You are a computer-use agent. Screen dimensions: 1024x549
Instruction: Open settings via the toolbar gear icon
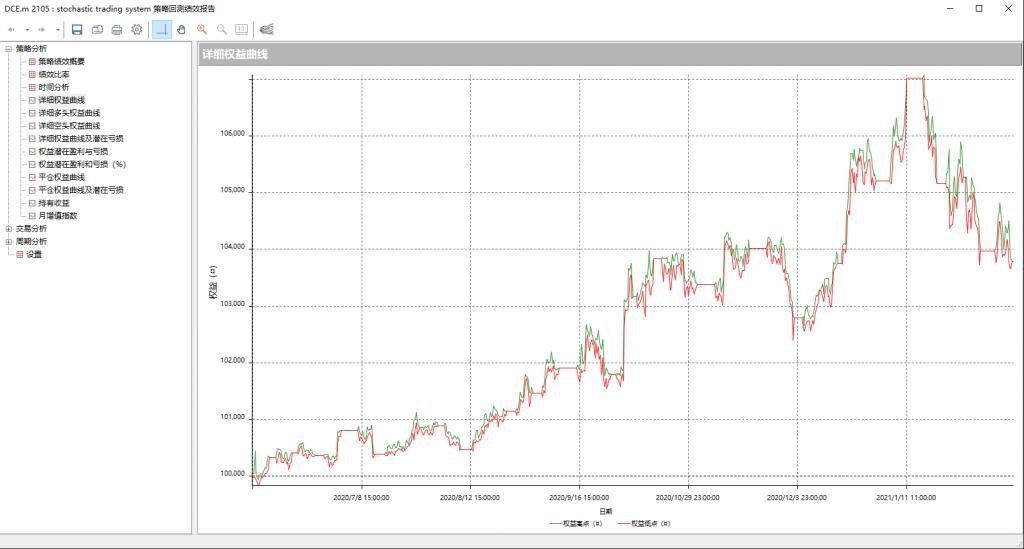point(136,29)
